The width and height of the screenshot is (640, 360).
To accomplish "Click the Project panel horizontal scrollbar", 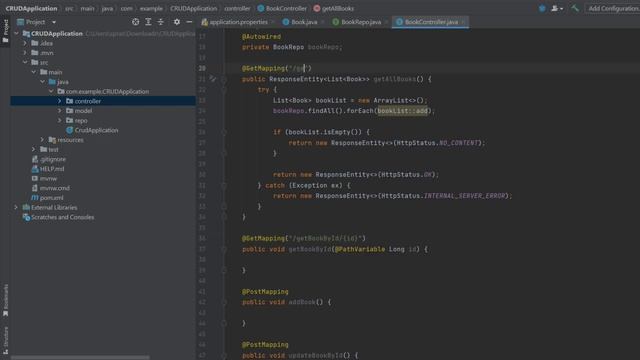I will [80, 358].
